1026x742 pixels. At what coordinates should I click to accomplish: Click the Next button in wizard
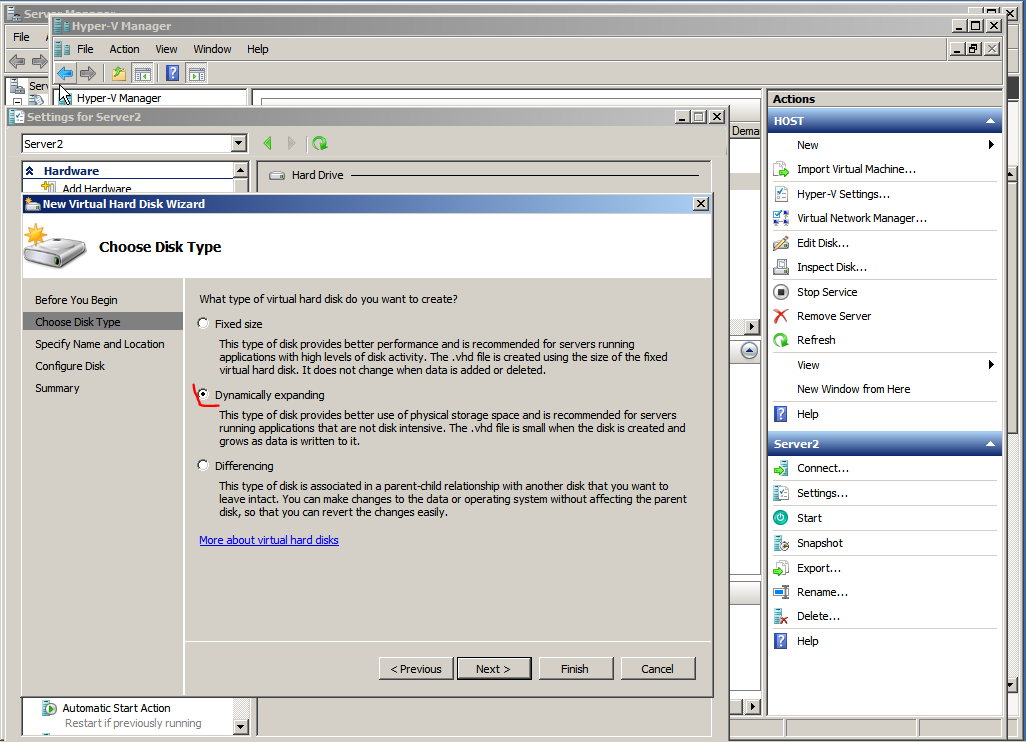[x=494, y=669]
